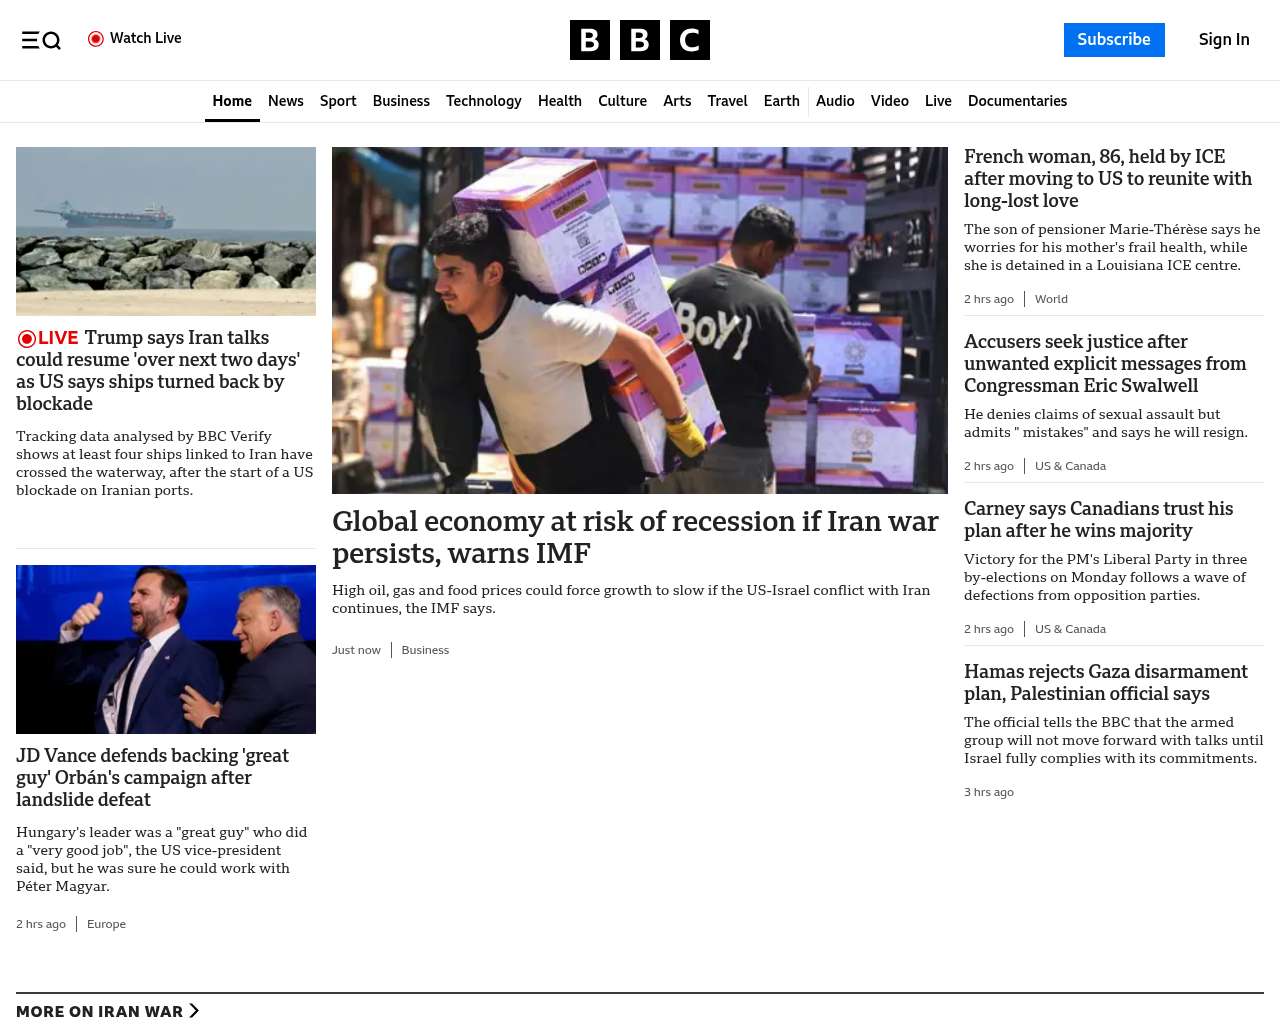Click the Watch Live red dot icon
Screen dimensions: 1280x1024
96,39
